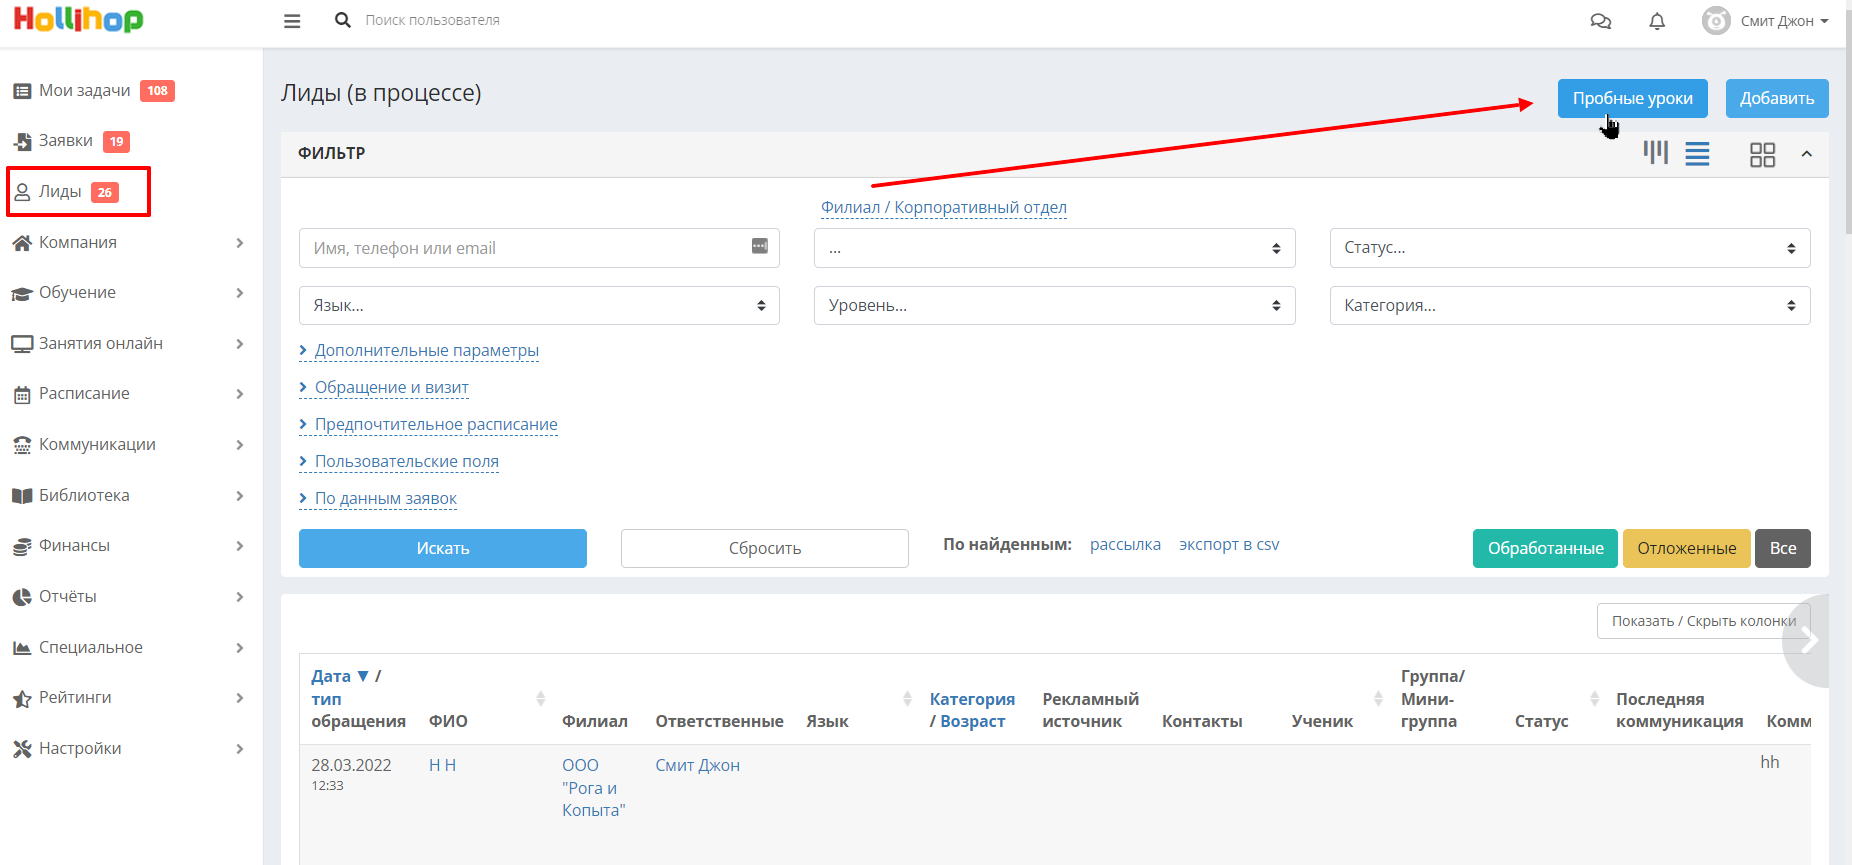Open the Статус dropdown
The height and width of the screenshot is (865, 1852).
click(1570, 248)
